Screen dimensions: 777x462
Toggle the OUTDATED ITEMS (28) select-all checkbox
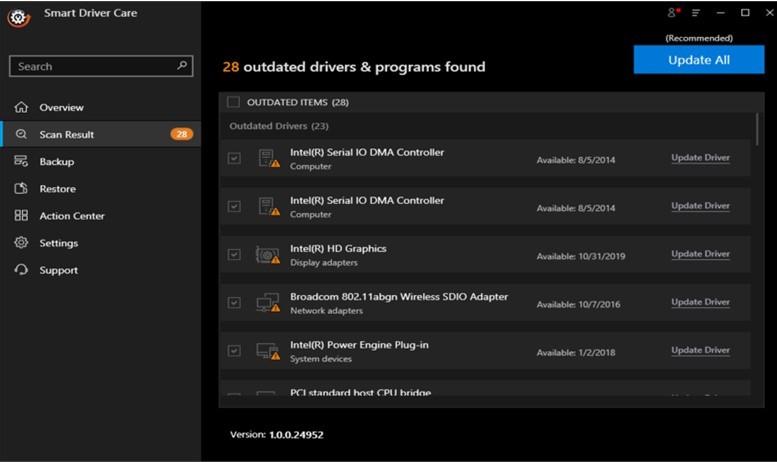coord(233,102)
